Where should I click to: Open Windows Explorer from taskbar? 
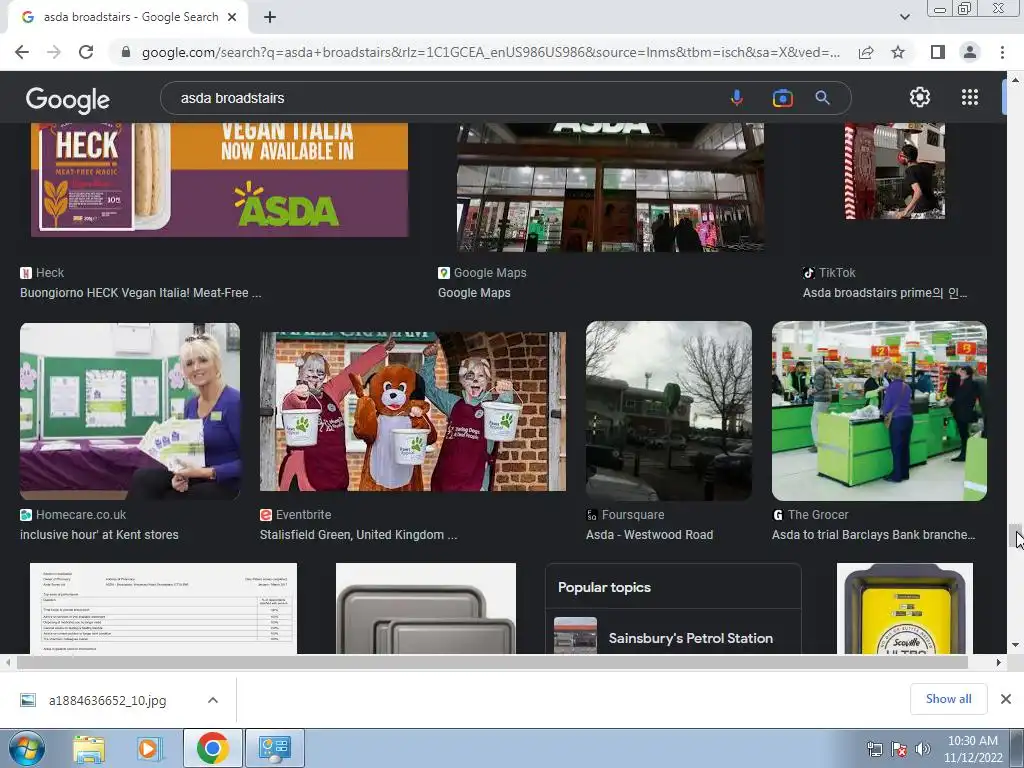tap(89, 748)
